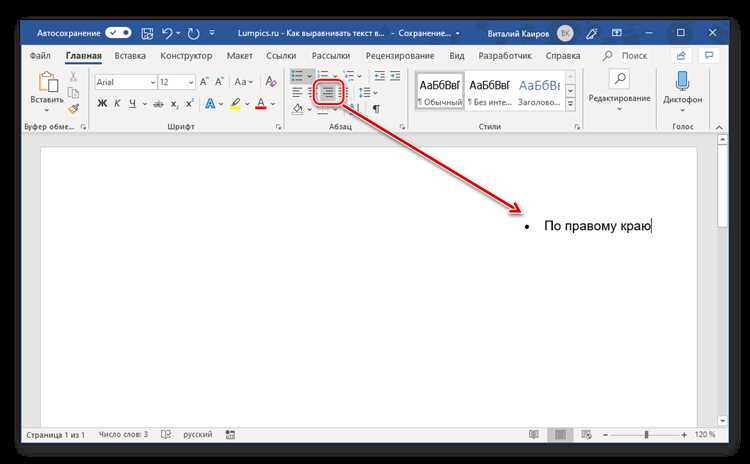Toggle bulleted list

click(297, 76)
